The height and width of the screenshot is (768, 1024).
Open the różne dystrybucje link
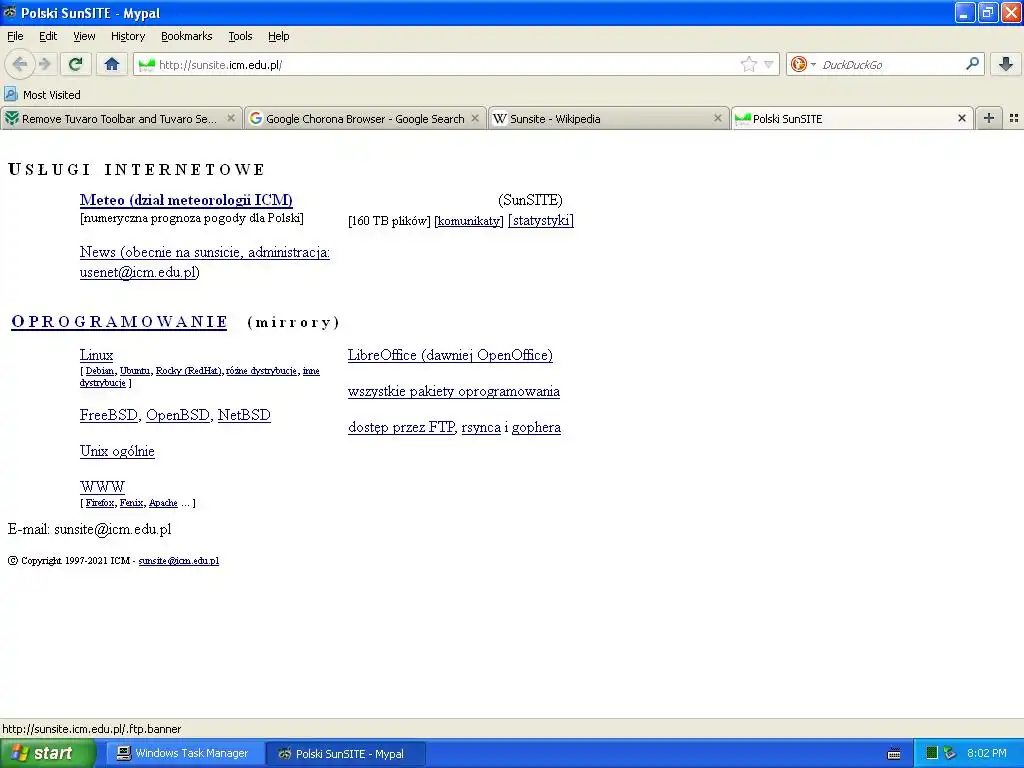tap(261, 370)
